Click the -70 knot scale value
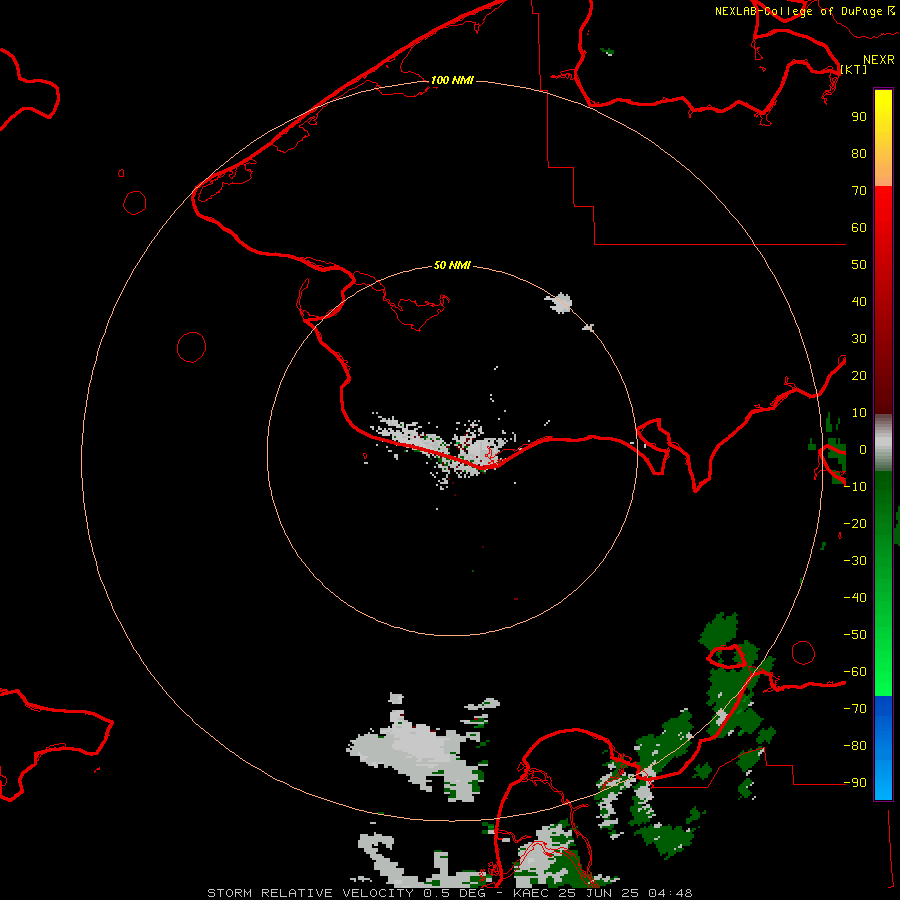This screenshot has width=900, height=900. [855, 709]
